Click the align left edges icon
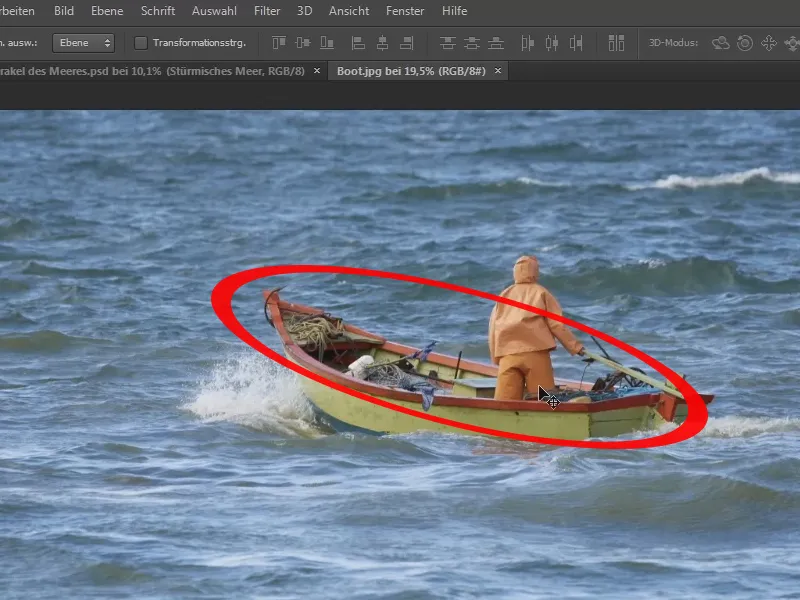The image size is (800, 600). click(x=358, y=43)
